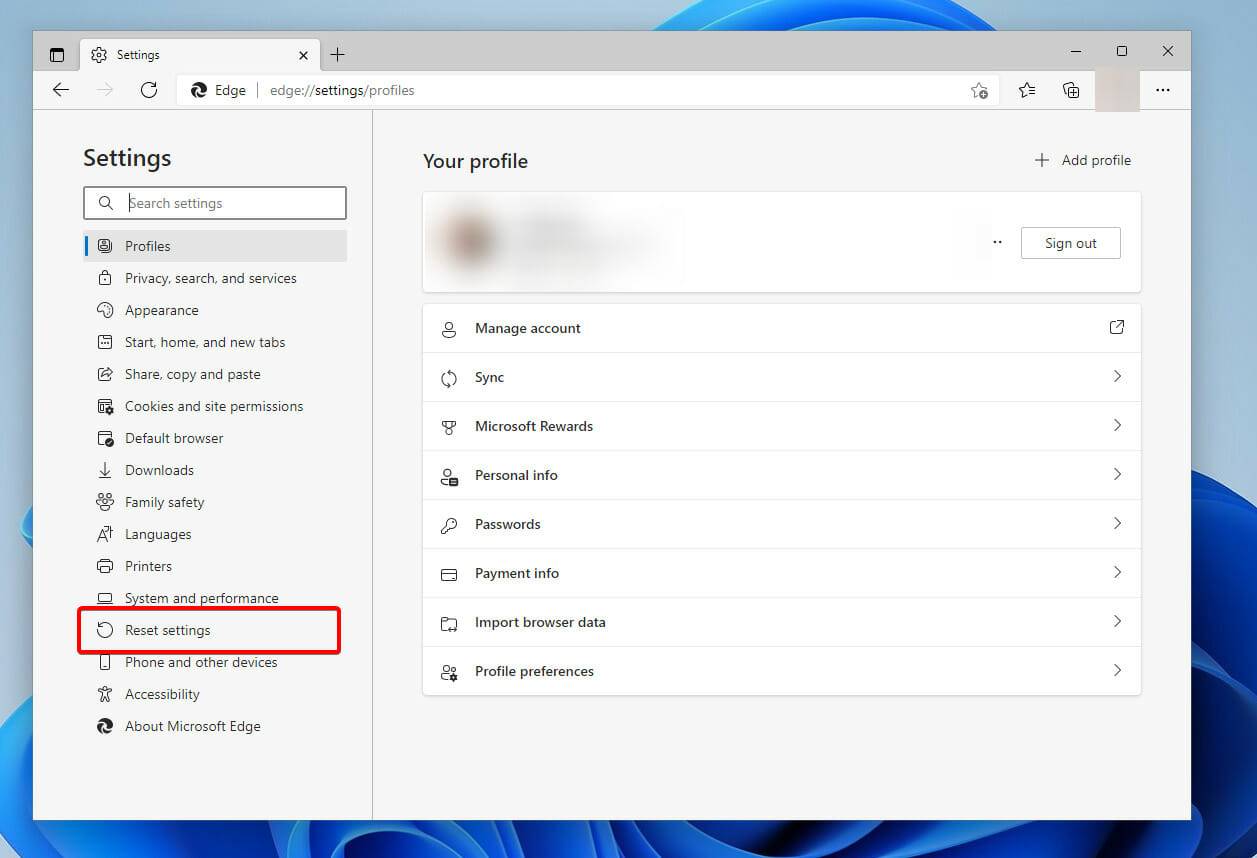Select Profiles in settings sidebar
This screenshot has height=858, width=1257.
[x=215, y=246]
